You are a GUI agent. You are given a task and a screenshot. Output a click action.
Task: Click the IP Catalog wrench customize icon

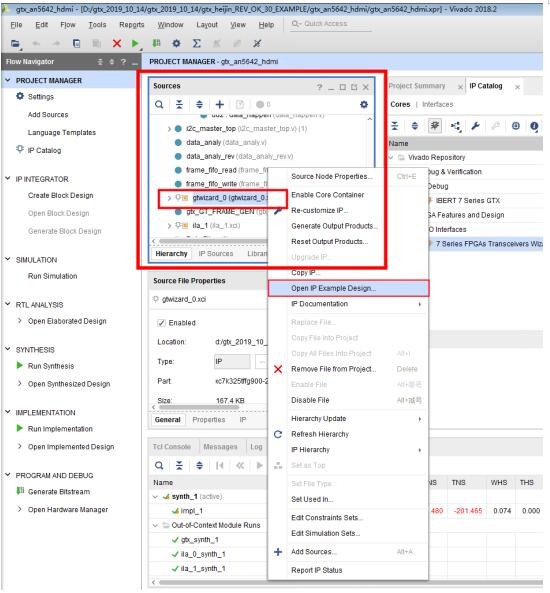coord(475,126)
